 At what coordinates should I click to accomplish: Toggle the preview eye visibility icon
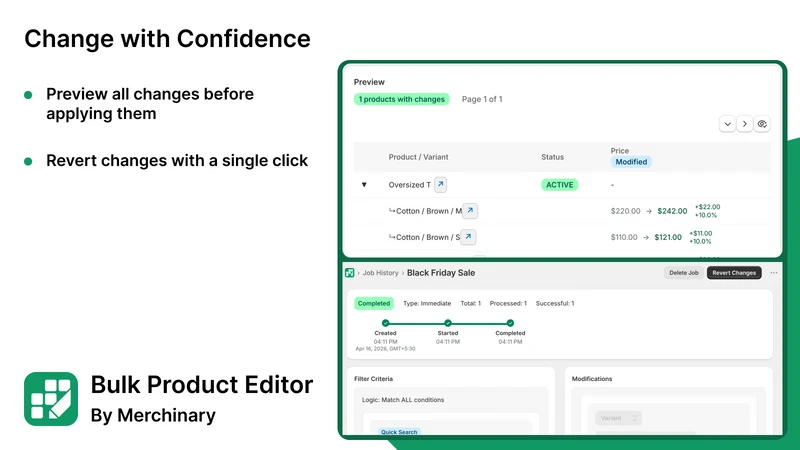coord(762,124)
